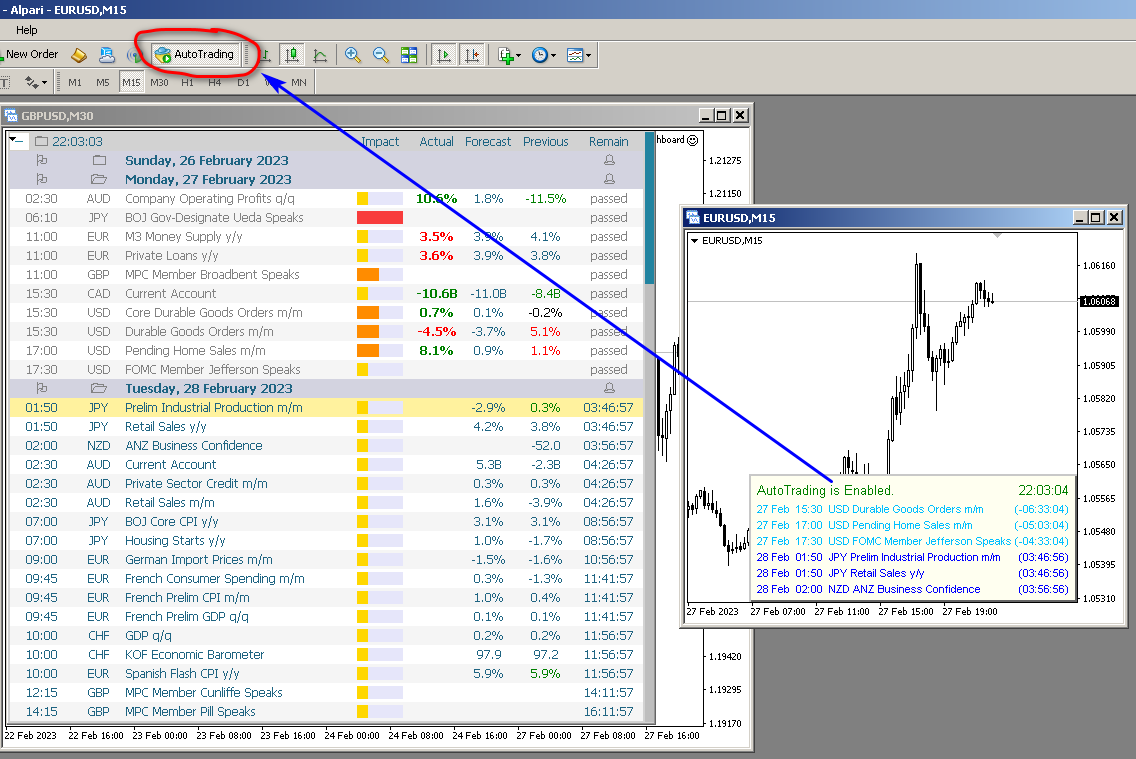Click the Actual column header
The image size is (1136, 759).
437,142
